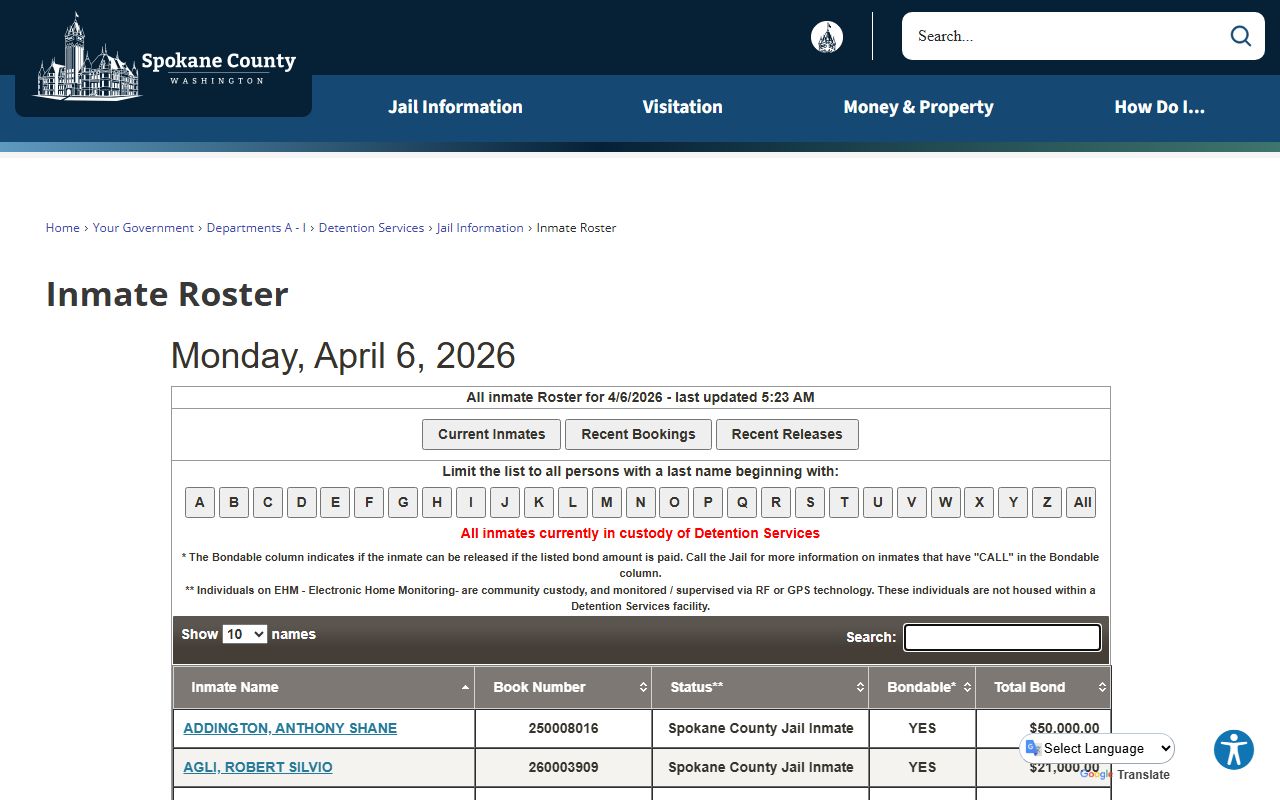Open the Select Language dropdown
Image resolution: width=1280 pixels, height=800 pixels.
point(1098,748)
